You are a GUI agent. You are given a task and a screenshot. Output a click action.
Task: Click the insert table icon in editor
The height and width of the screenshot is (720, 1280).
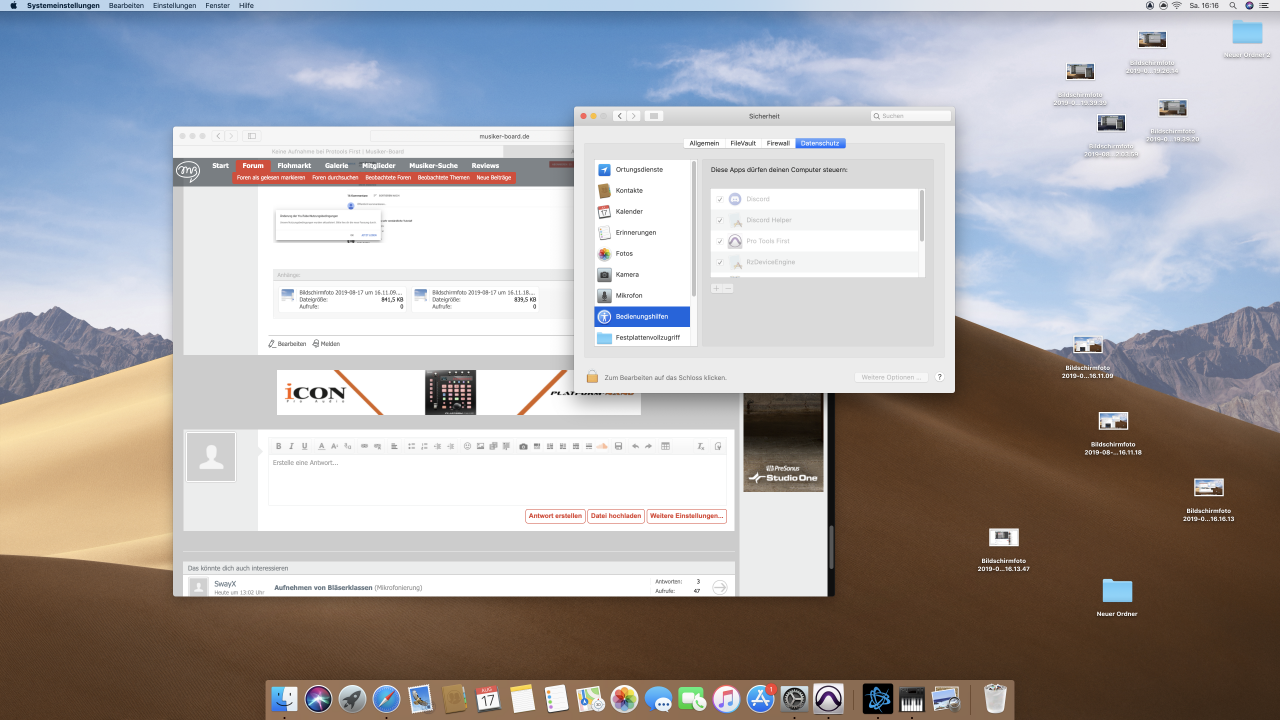[666, 446]
